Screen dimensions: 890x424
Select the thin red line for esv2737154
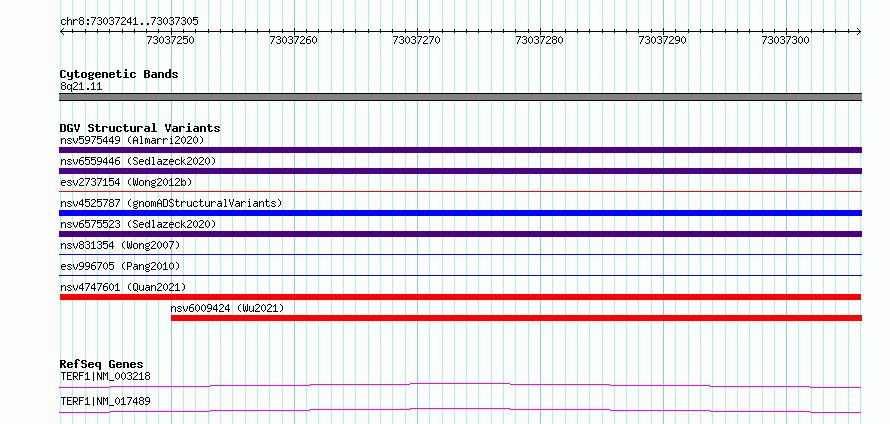(460, 192)
